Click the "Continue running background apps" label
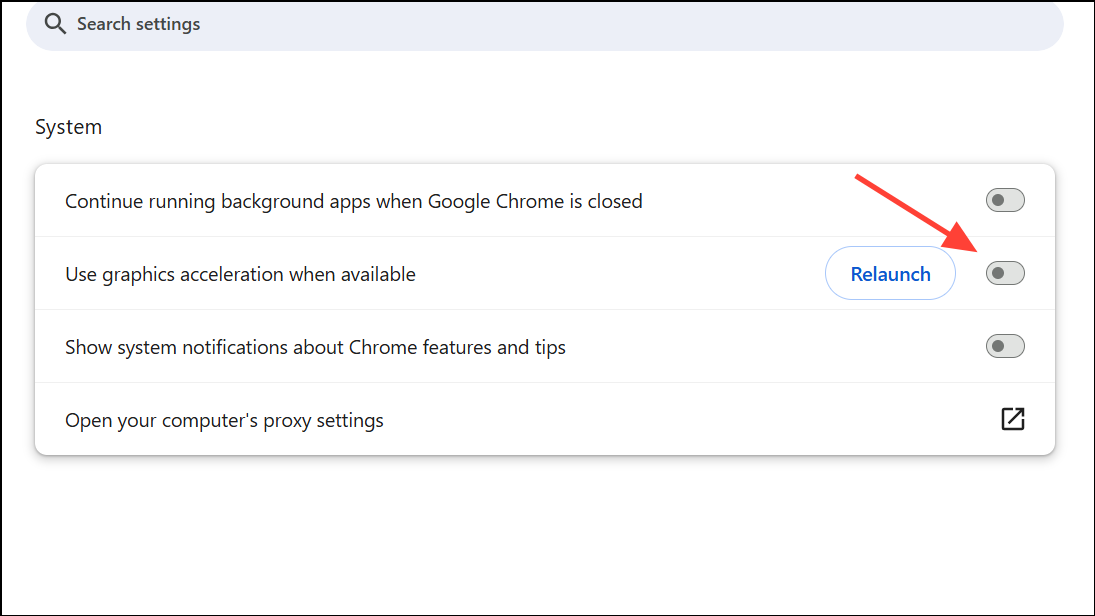This screenshot has height=616, width=1095. click(353, 202)
